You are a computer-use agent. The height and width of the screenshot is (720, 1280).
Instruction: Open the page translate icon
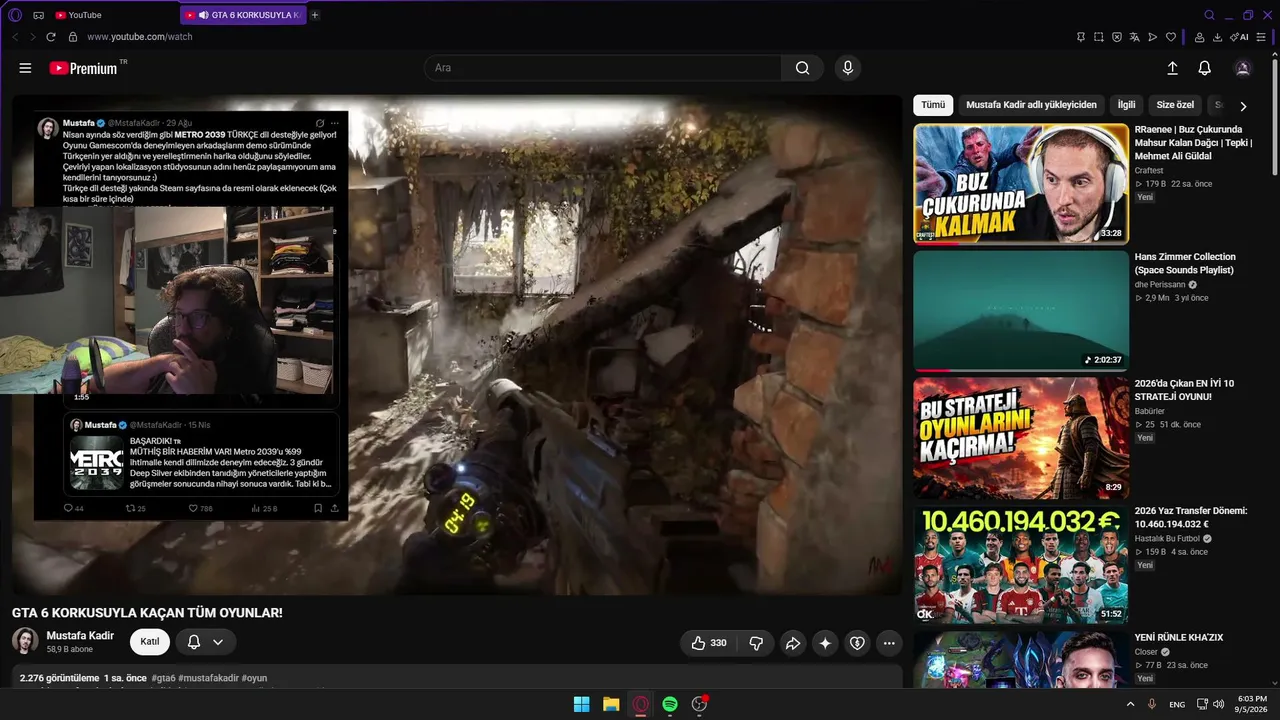coord(1135,37)
